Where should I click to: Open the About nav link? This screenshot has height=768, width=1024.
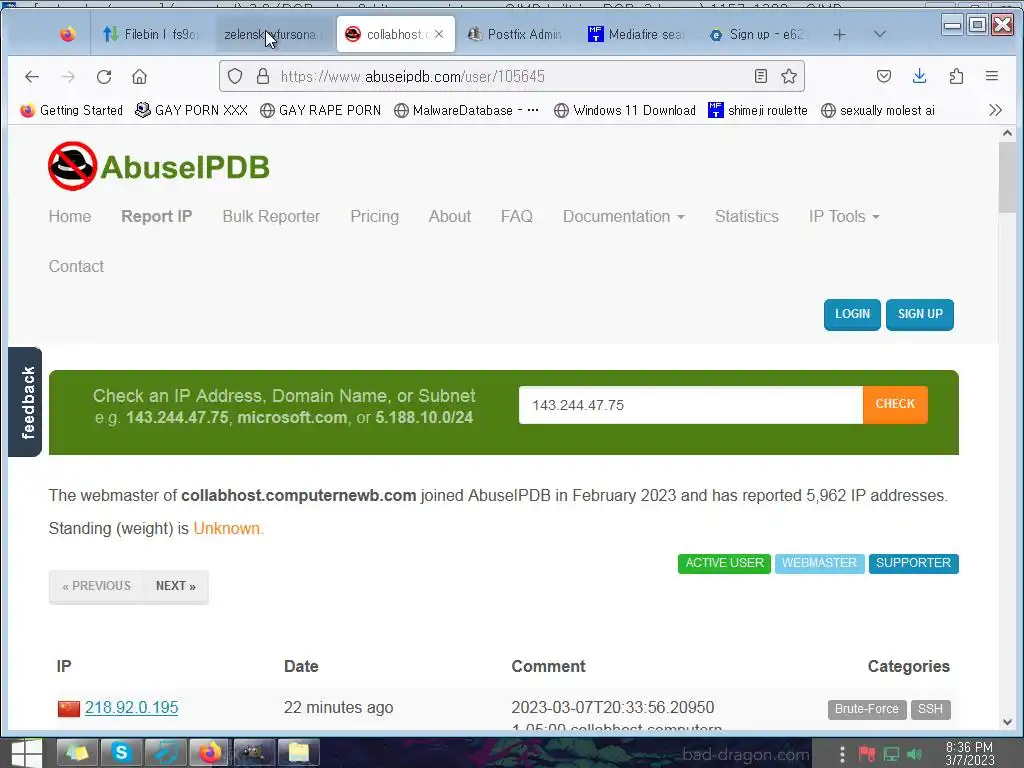[449, 216]
